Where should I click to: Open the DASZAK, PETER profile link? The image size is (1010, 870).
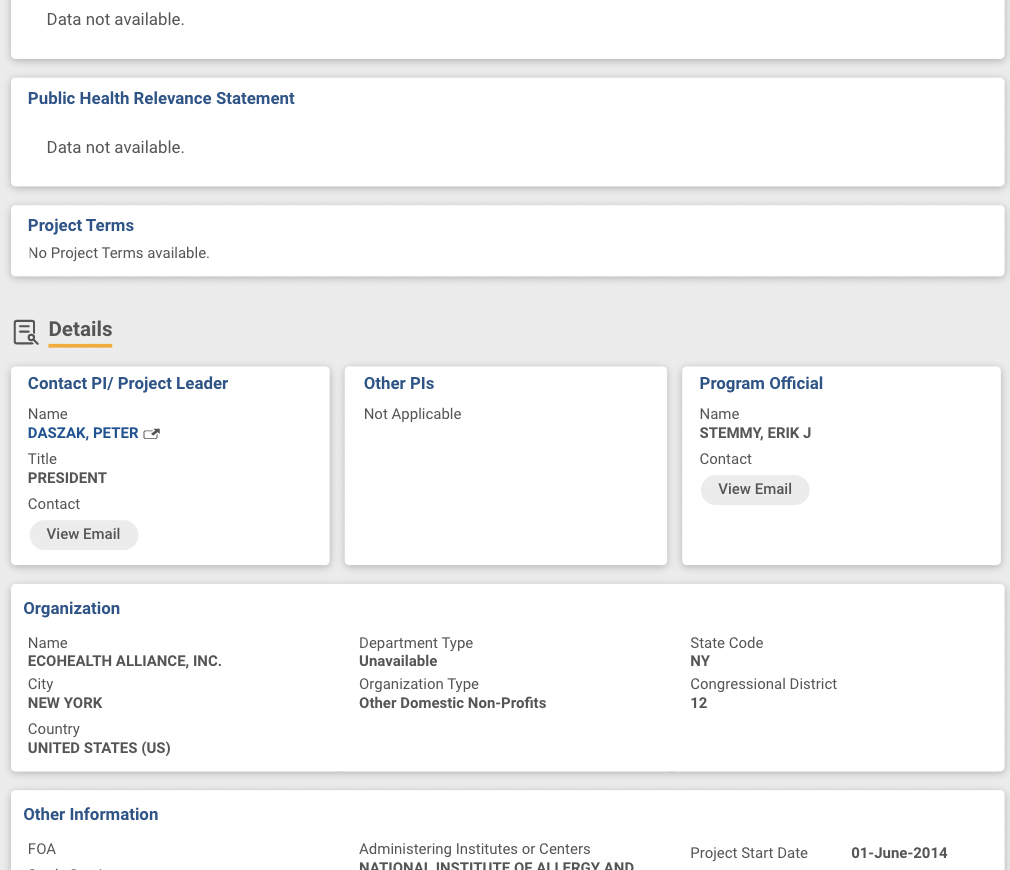point(83,433)
